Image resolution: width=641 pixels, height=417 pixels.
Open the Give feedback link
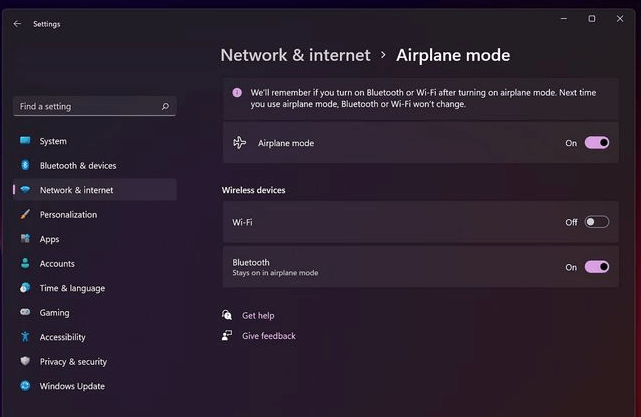click(269, 336)
